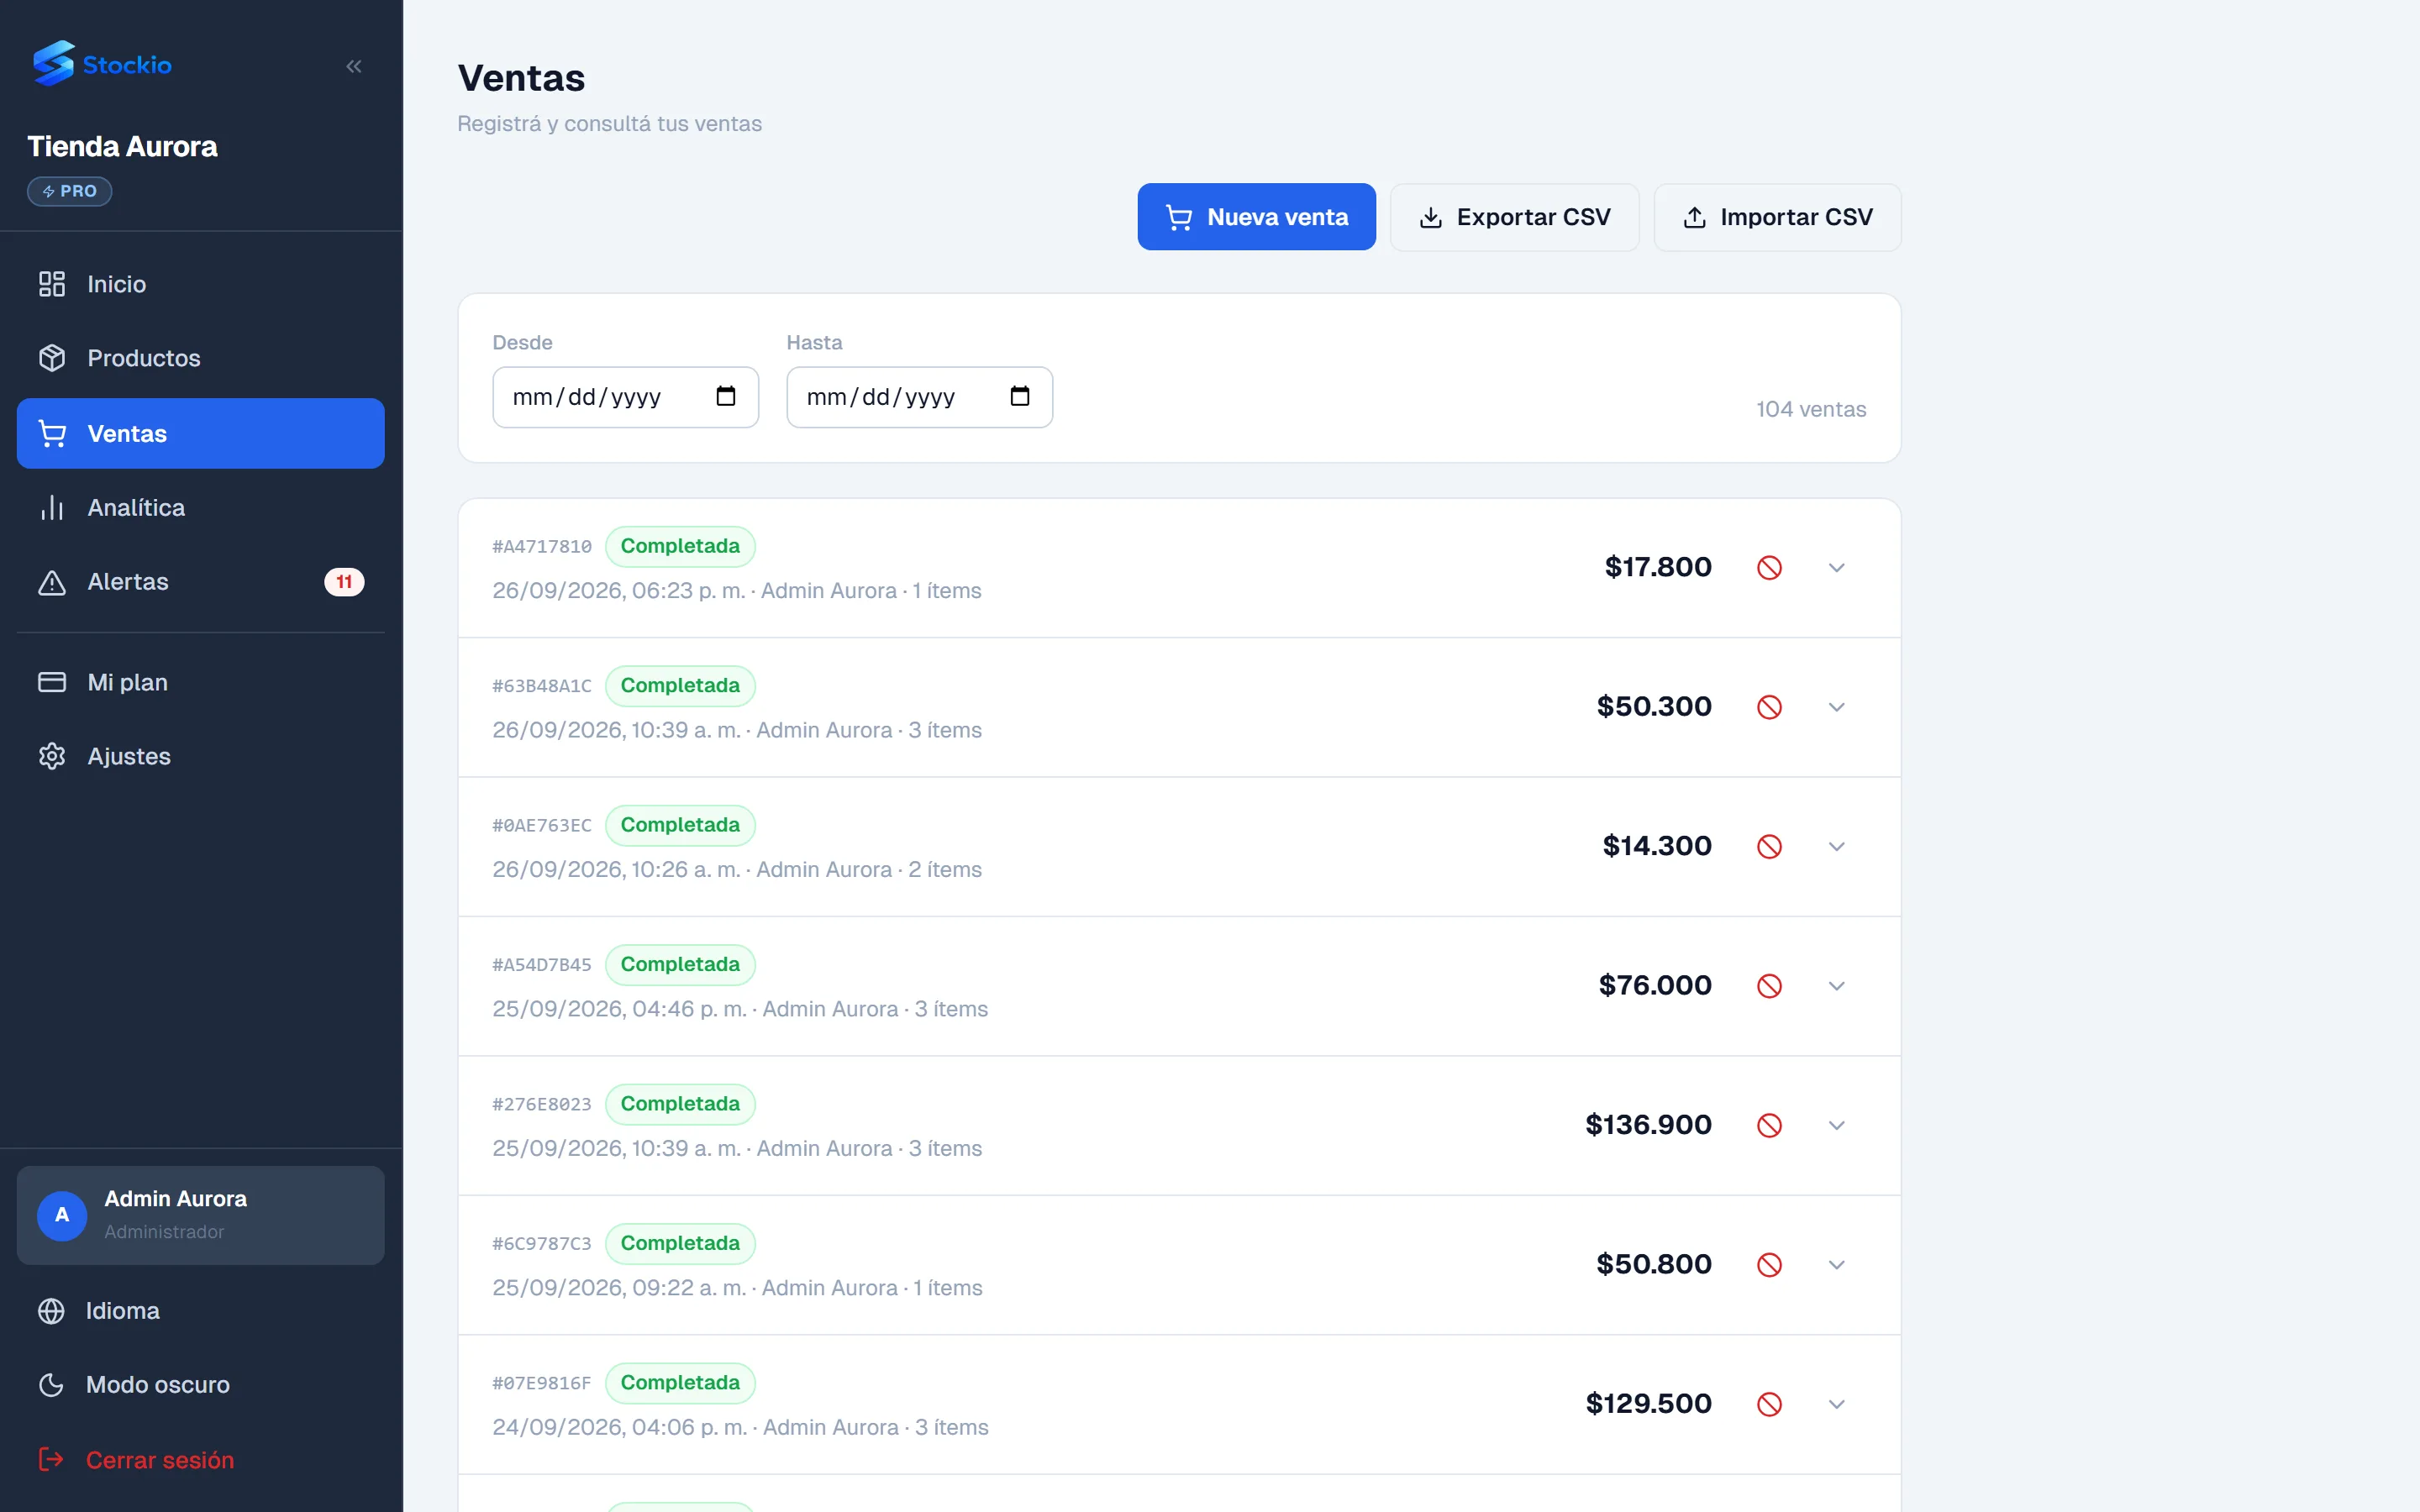Open Productos in the sidebar

[200, 358]
